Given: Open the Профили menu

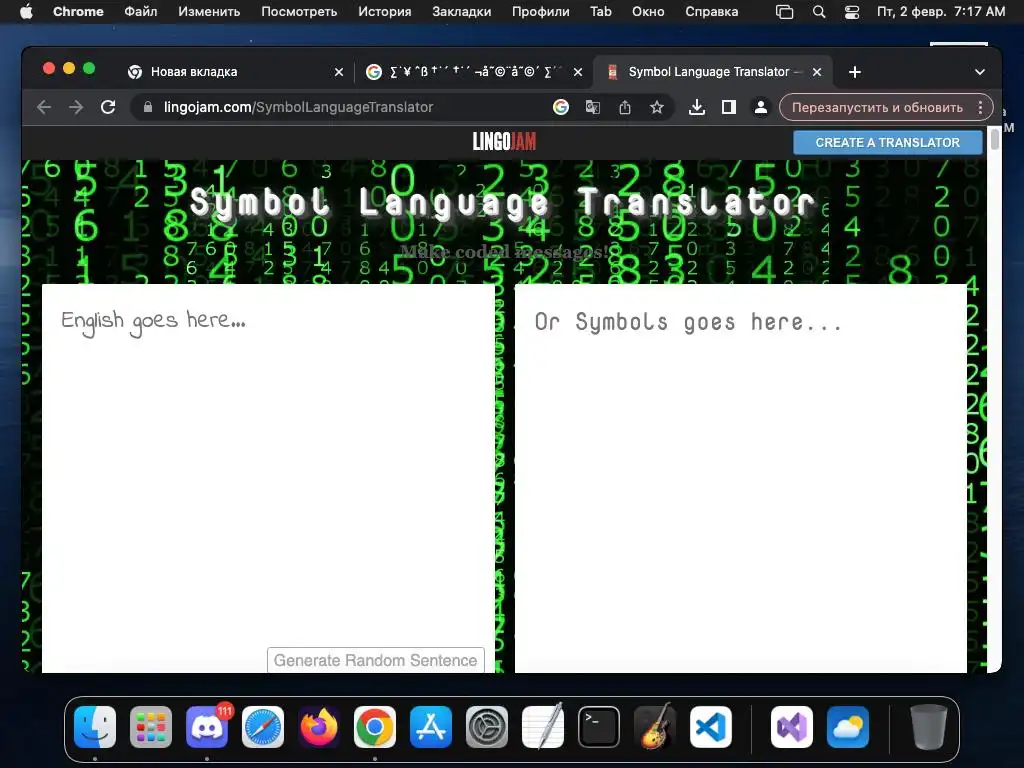Looking at the screenshot, I should coord(540,11).
